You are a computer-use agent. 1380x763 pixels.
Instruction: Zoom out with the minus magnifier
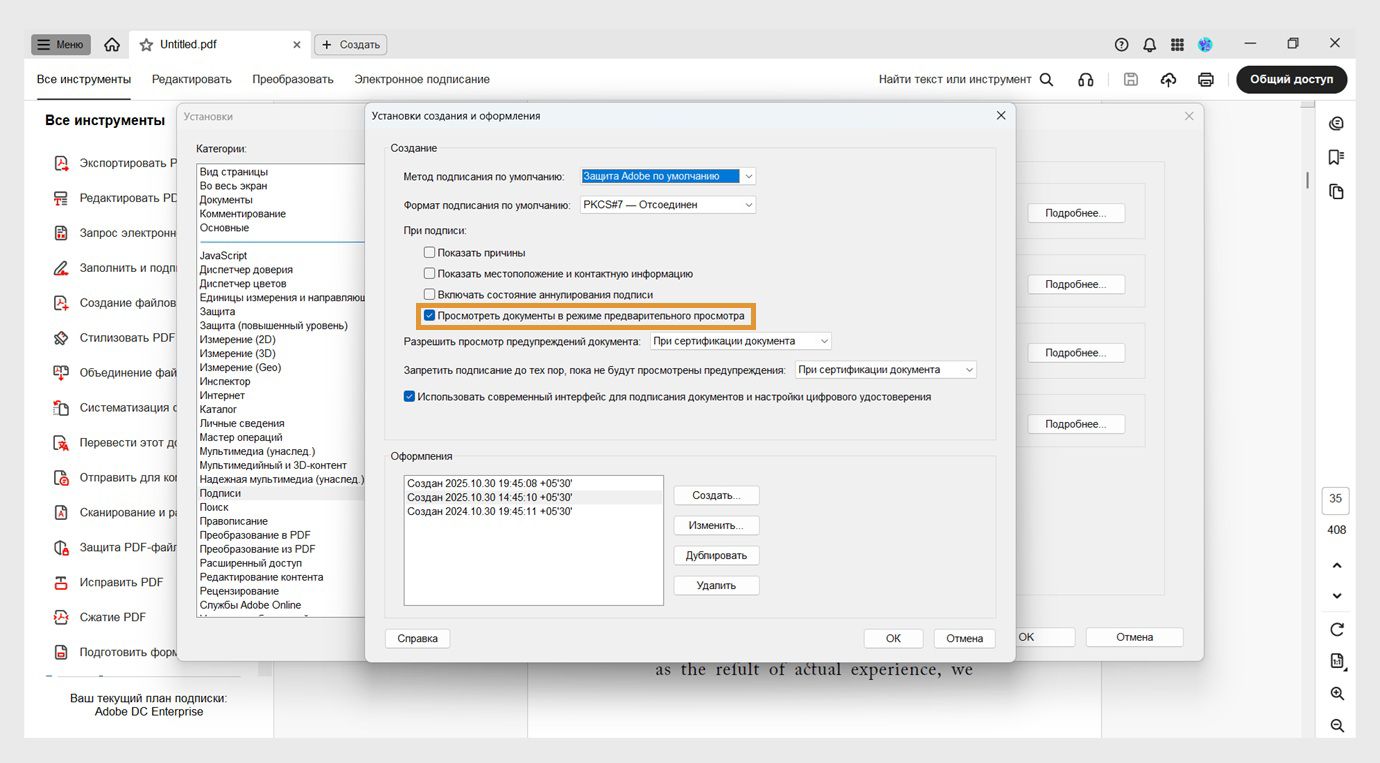[x=1337, y=726]
